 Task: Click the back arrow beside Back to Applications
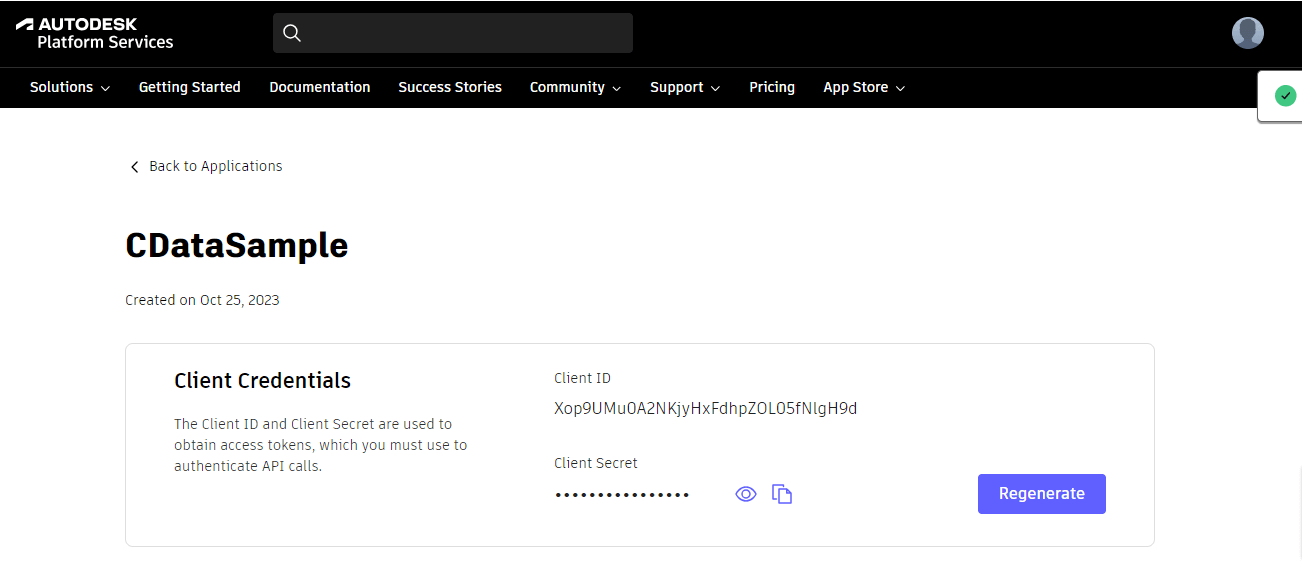[x=135, y=167]
